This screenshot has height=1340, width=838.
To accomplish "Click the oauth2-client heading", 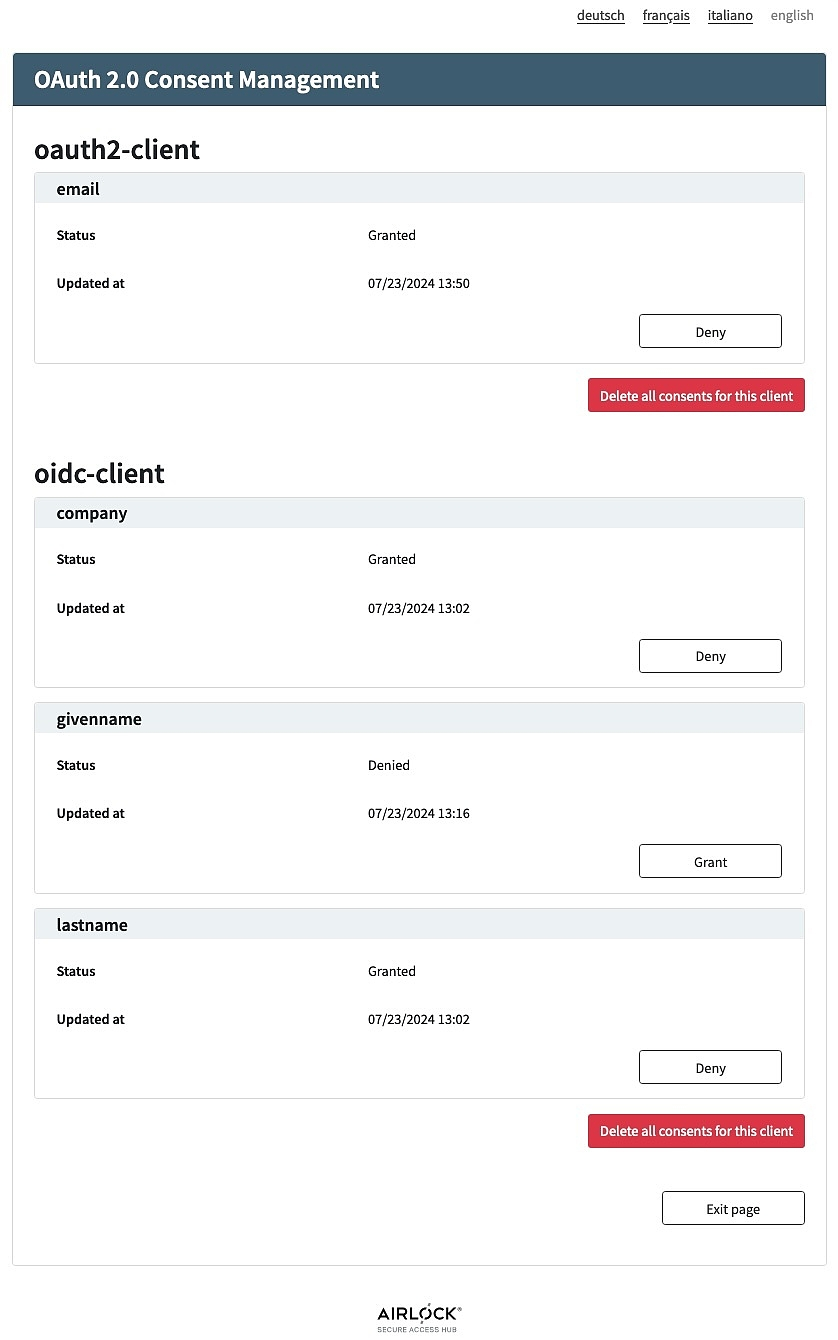I will [x=117, y=150].
